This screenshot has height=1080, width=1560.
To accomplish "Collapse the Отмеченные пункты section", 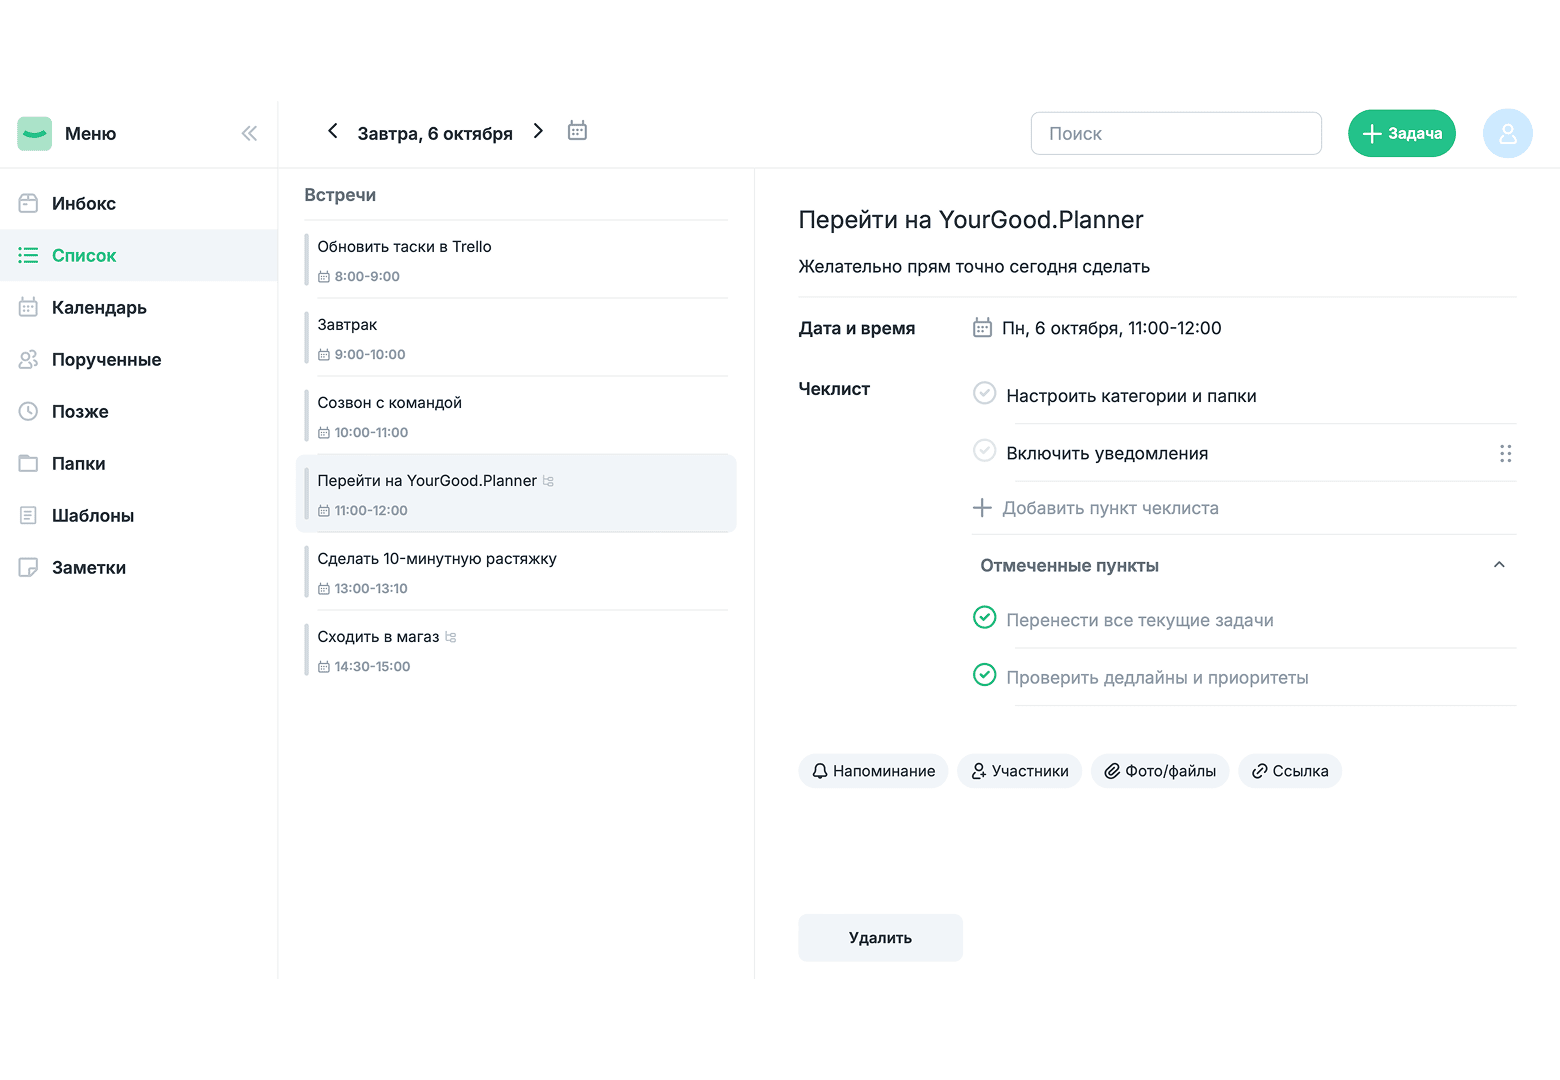I will point(1499,565).
